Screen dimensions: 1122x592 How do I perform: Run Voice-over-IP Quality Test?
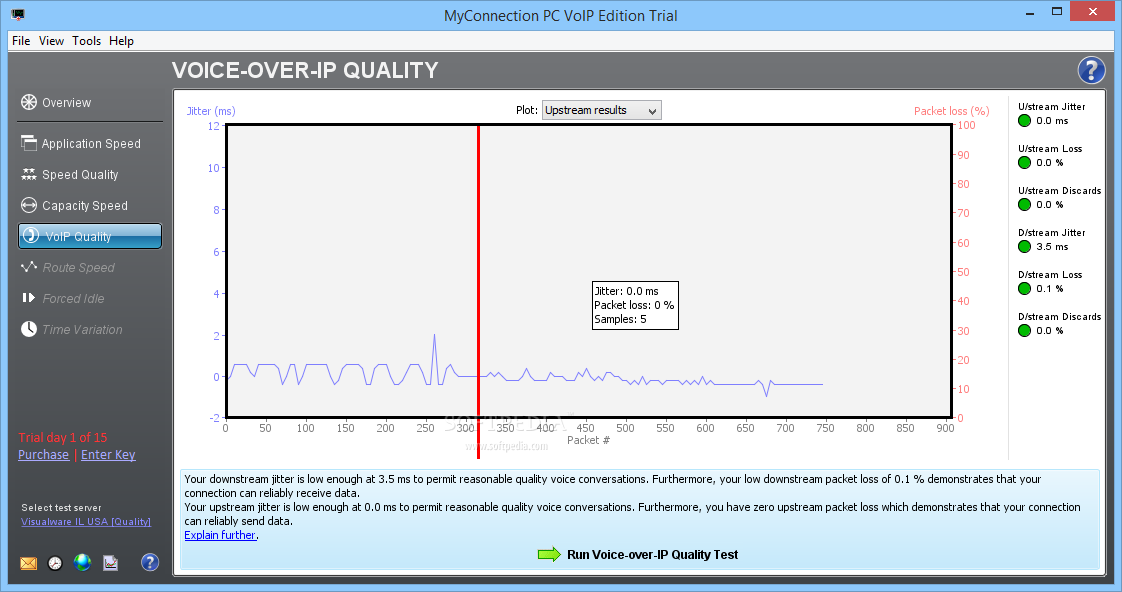pyautogui.click(x=653, y=554)
